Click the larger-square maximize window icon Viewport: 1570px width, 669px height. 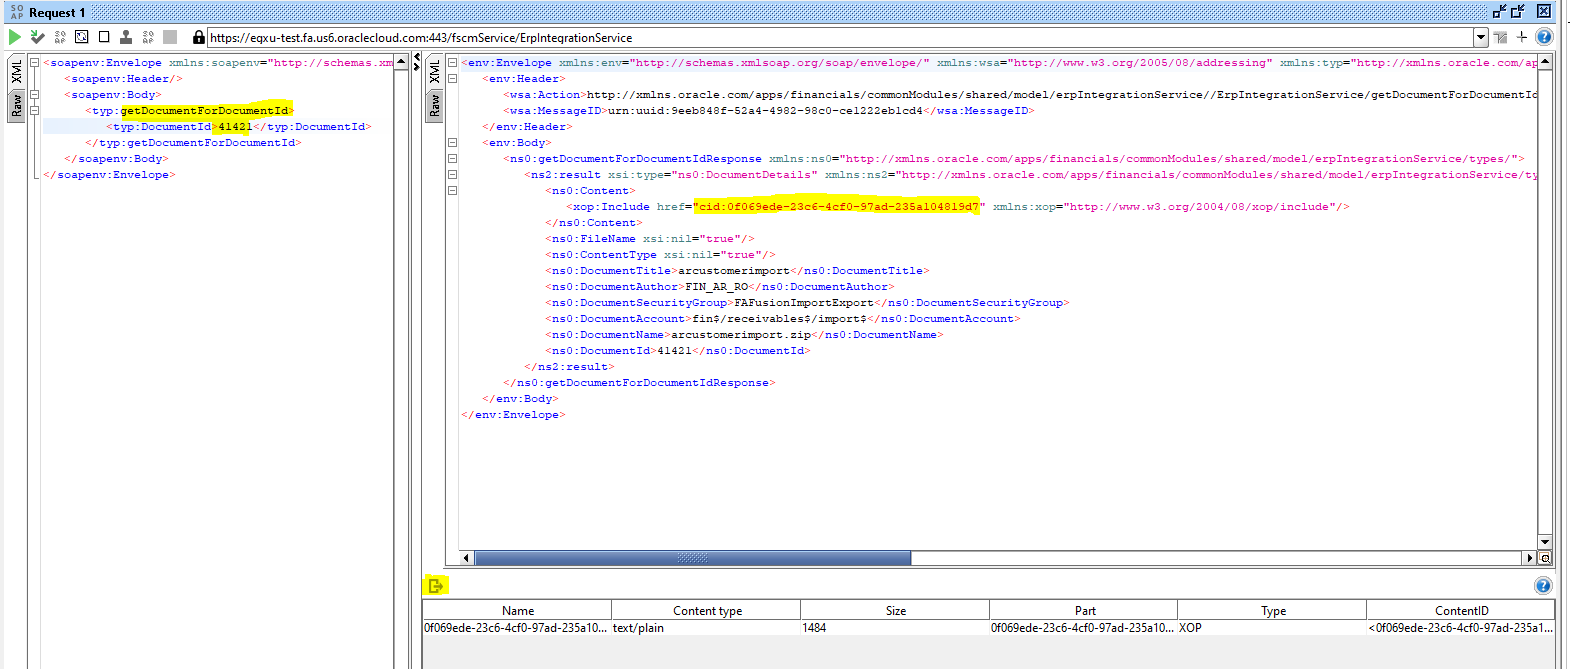coord(1518,12)
